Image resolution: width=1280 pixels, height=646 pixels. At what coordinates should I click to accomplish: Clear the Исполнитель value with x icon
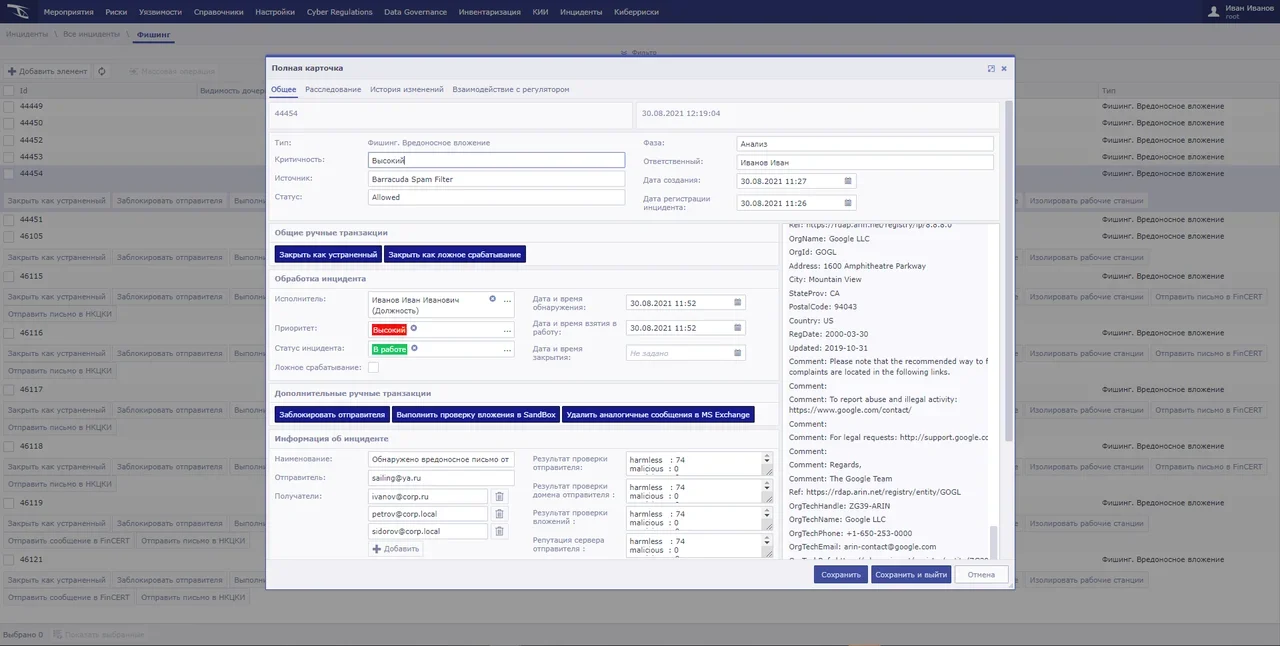(492, 299)
